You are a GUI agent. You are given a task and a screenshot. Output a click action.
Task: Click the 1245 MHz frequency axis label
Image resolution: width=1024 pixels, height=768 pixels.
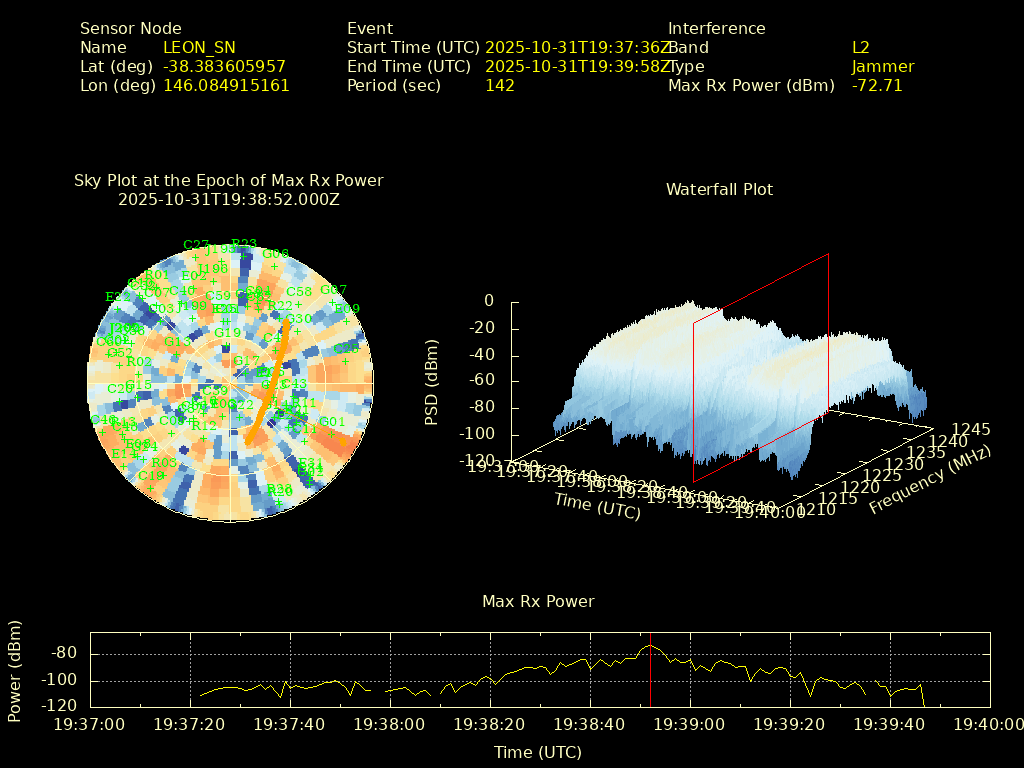(971, 429)
